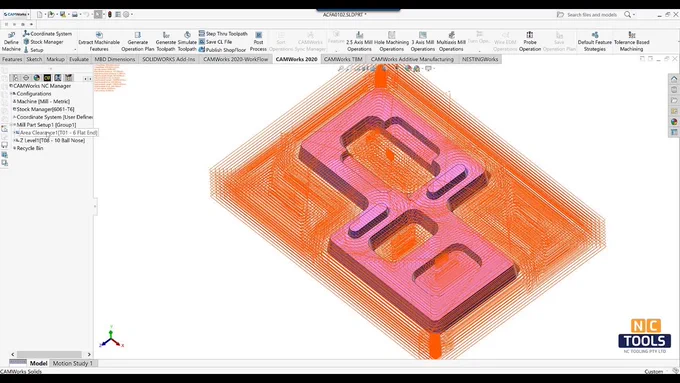Screen dimensions: 680x383
Task: Open CAMWorks Additive Manufacturing tab
Action: [x=412, y=59]
